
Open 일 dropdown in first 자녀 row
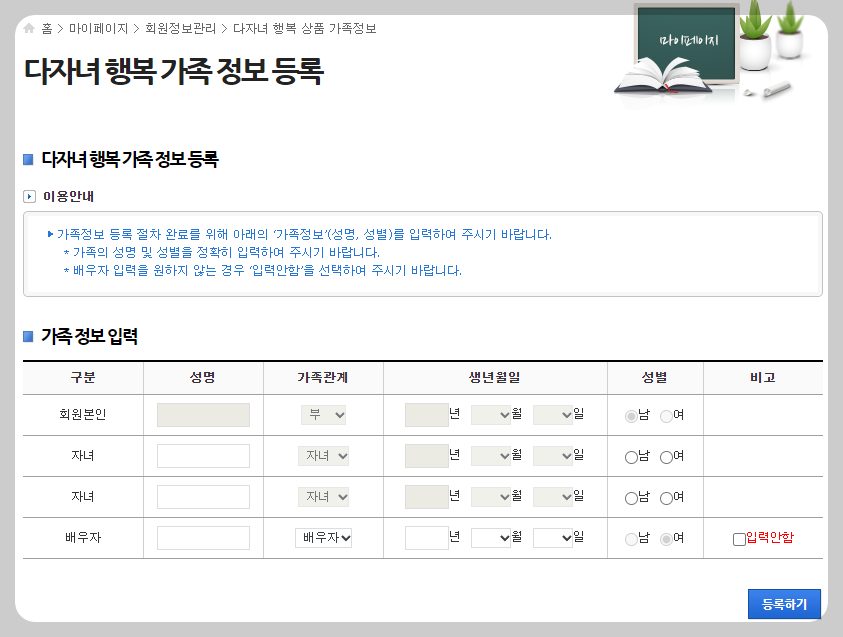click(x=553, y=456)
